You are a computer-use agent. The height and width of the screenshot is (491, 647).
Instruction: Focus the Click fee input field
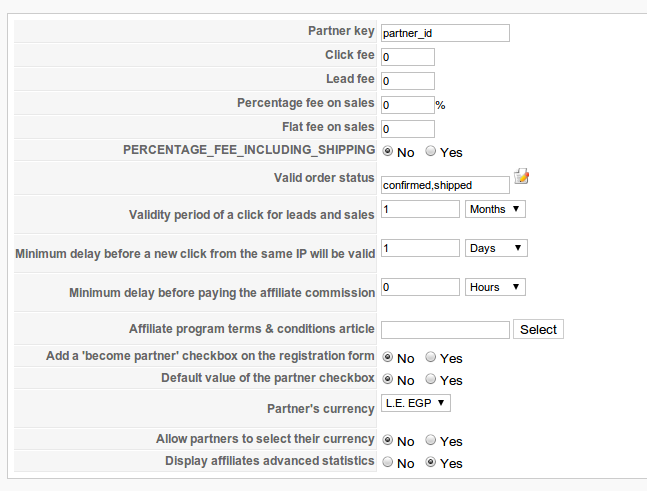pyautogui.click(x=408, y=57)
